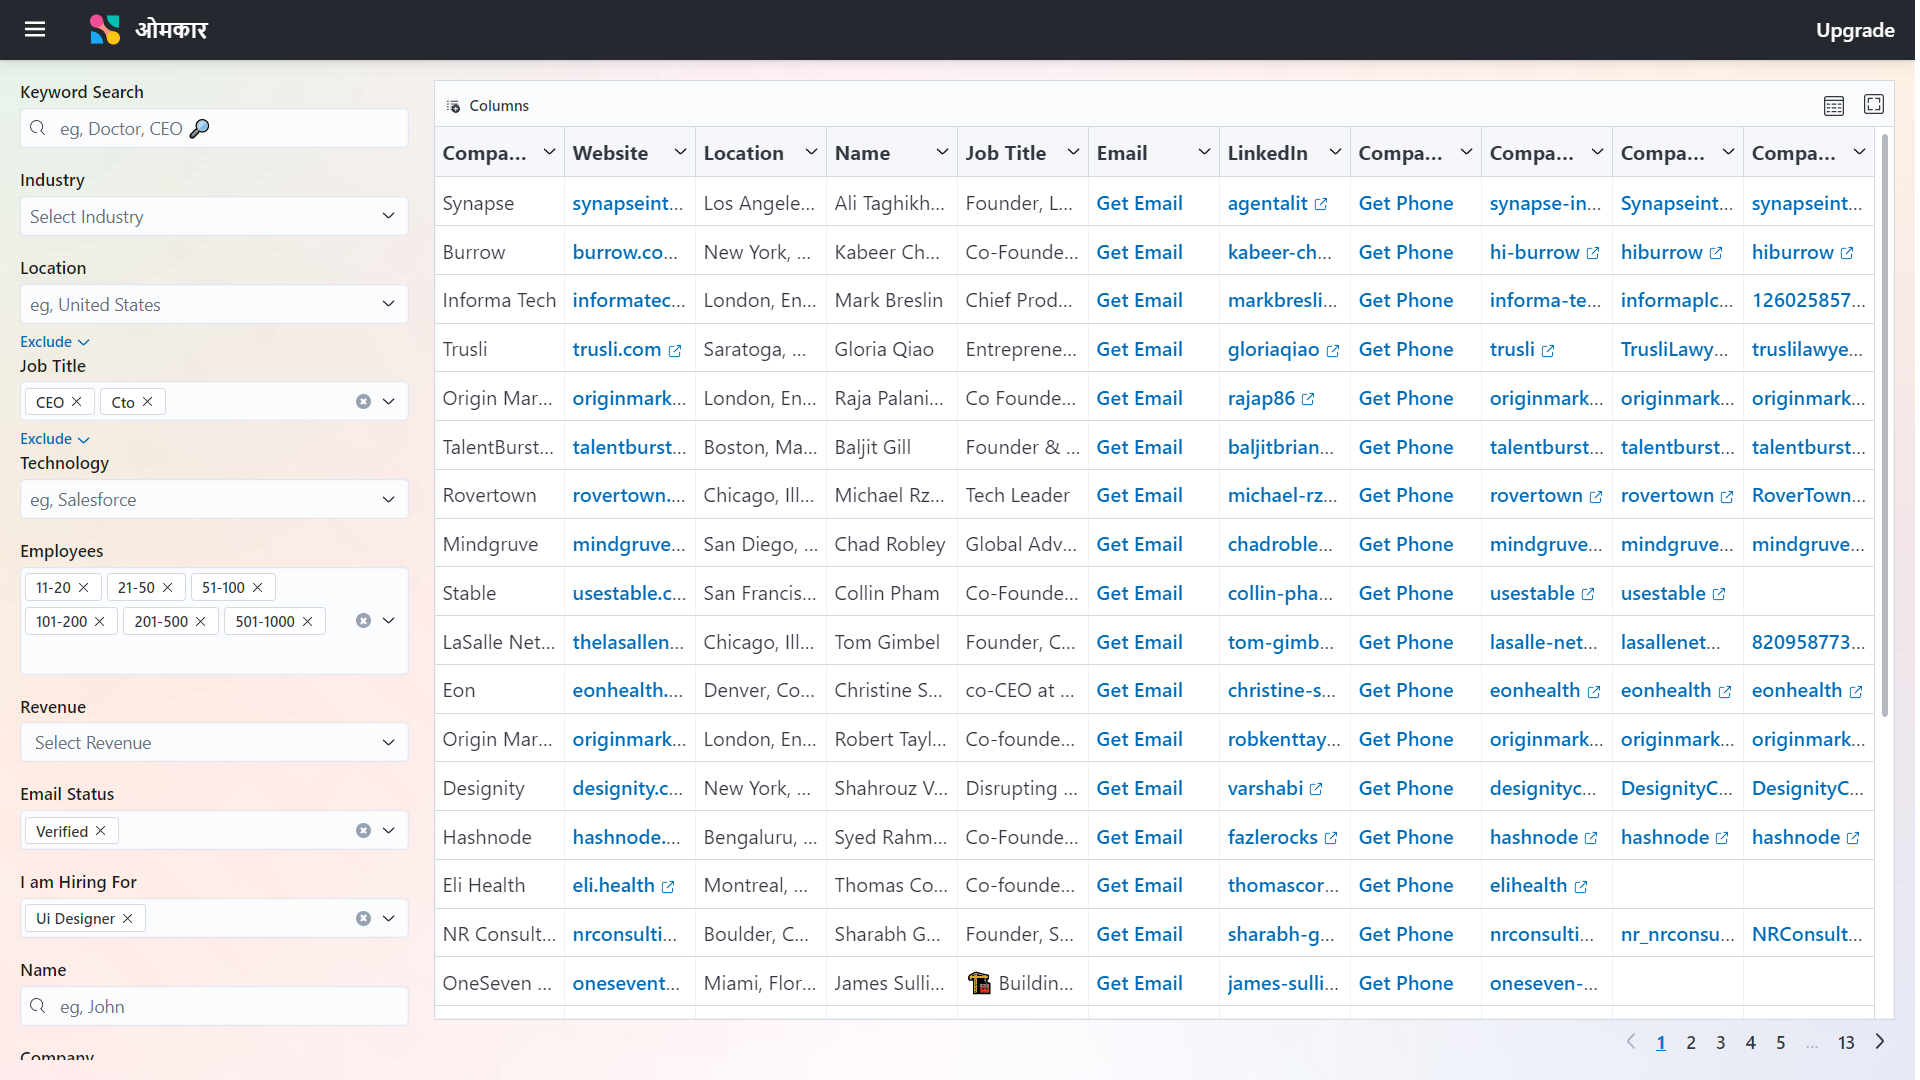Remove the Verified email status tag
1920x1080 pixels.
(101, 831)
